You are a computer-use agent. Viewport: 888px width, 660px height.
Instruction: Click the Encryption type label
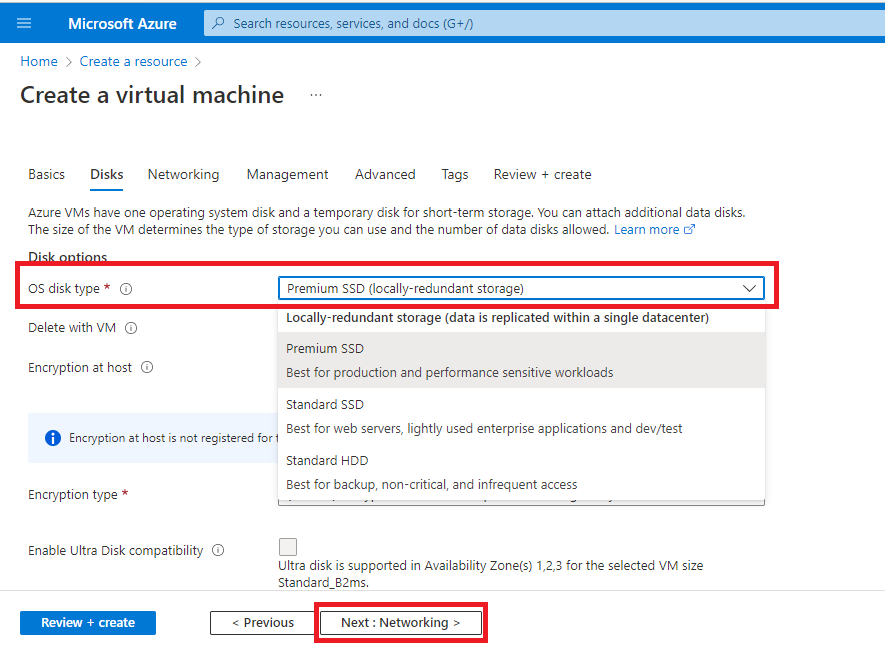(72, 495)
